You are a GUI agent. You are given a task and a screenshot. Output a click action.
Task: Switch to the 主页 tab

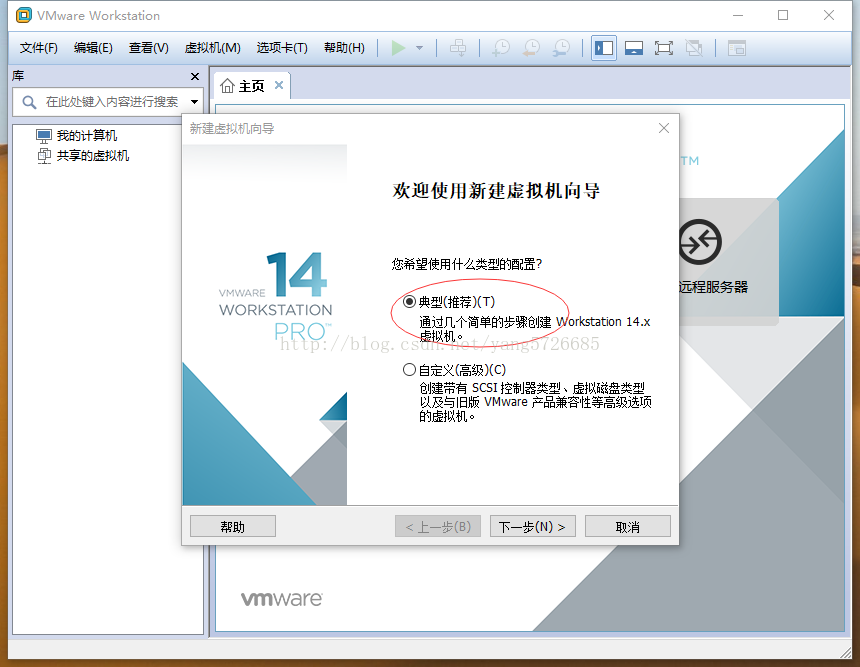tap(248, 86)
